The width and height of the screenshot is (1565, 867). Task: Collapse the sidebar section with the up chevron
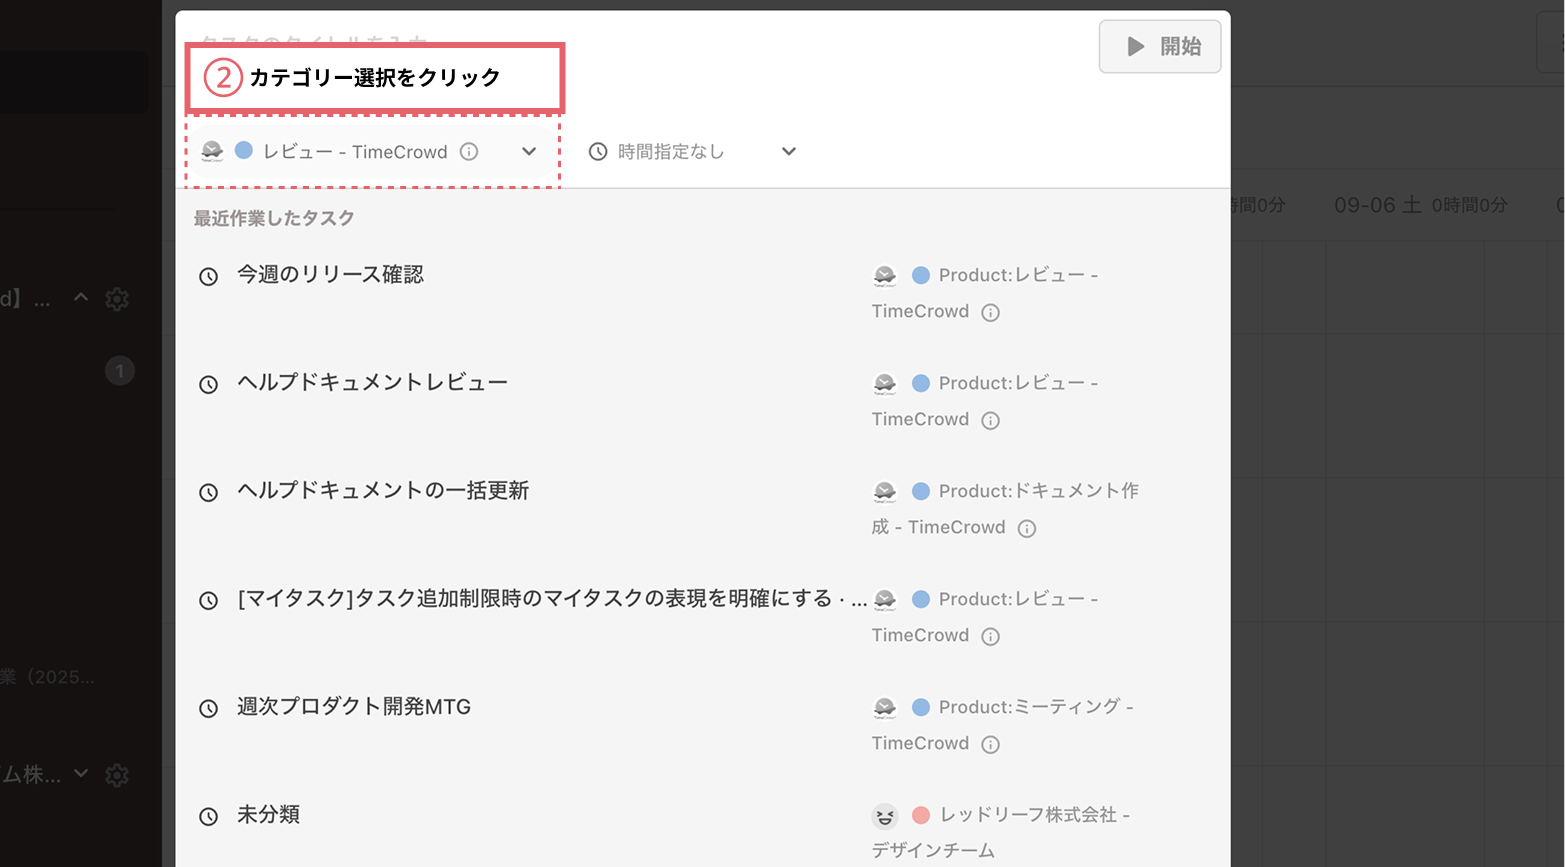81,298
